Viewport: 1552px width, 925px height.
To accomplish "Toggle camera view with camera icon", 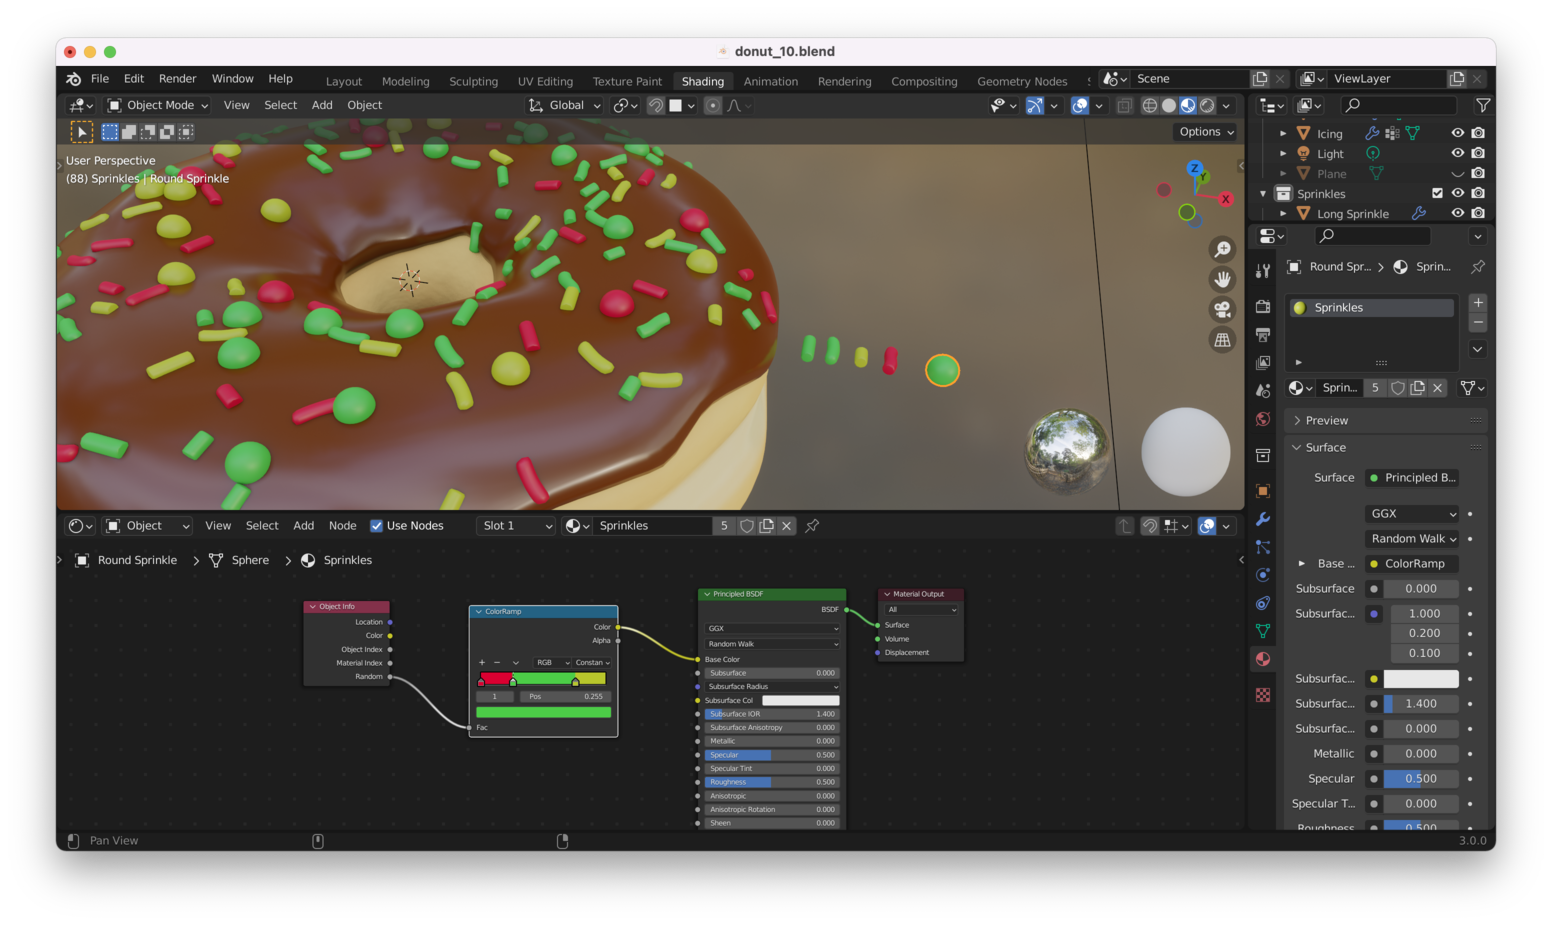I will [1222, 310].
